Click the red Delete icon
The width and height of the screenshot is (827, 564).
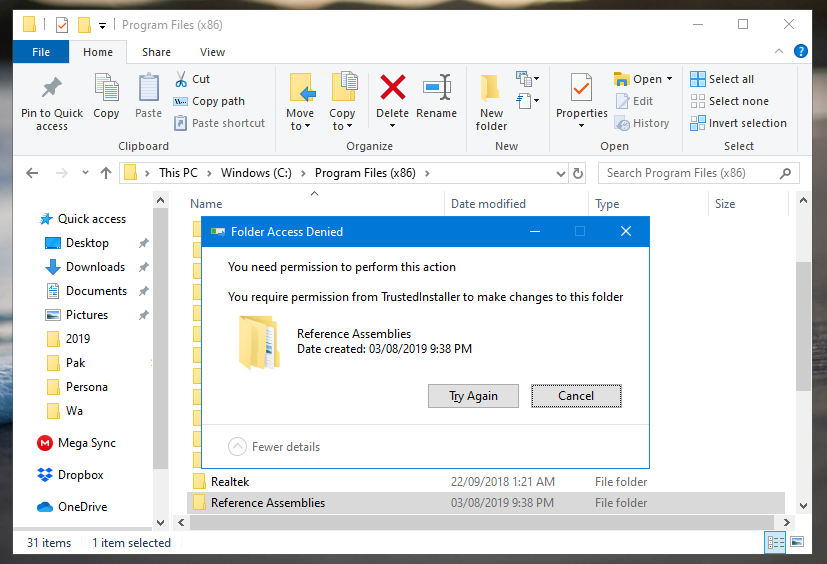[393, 88]
